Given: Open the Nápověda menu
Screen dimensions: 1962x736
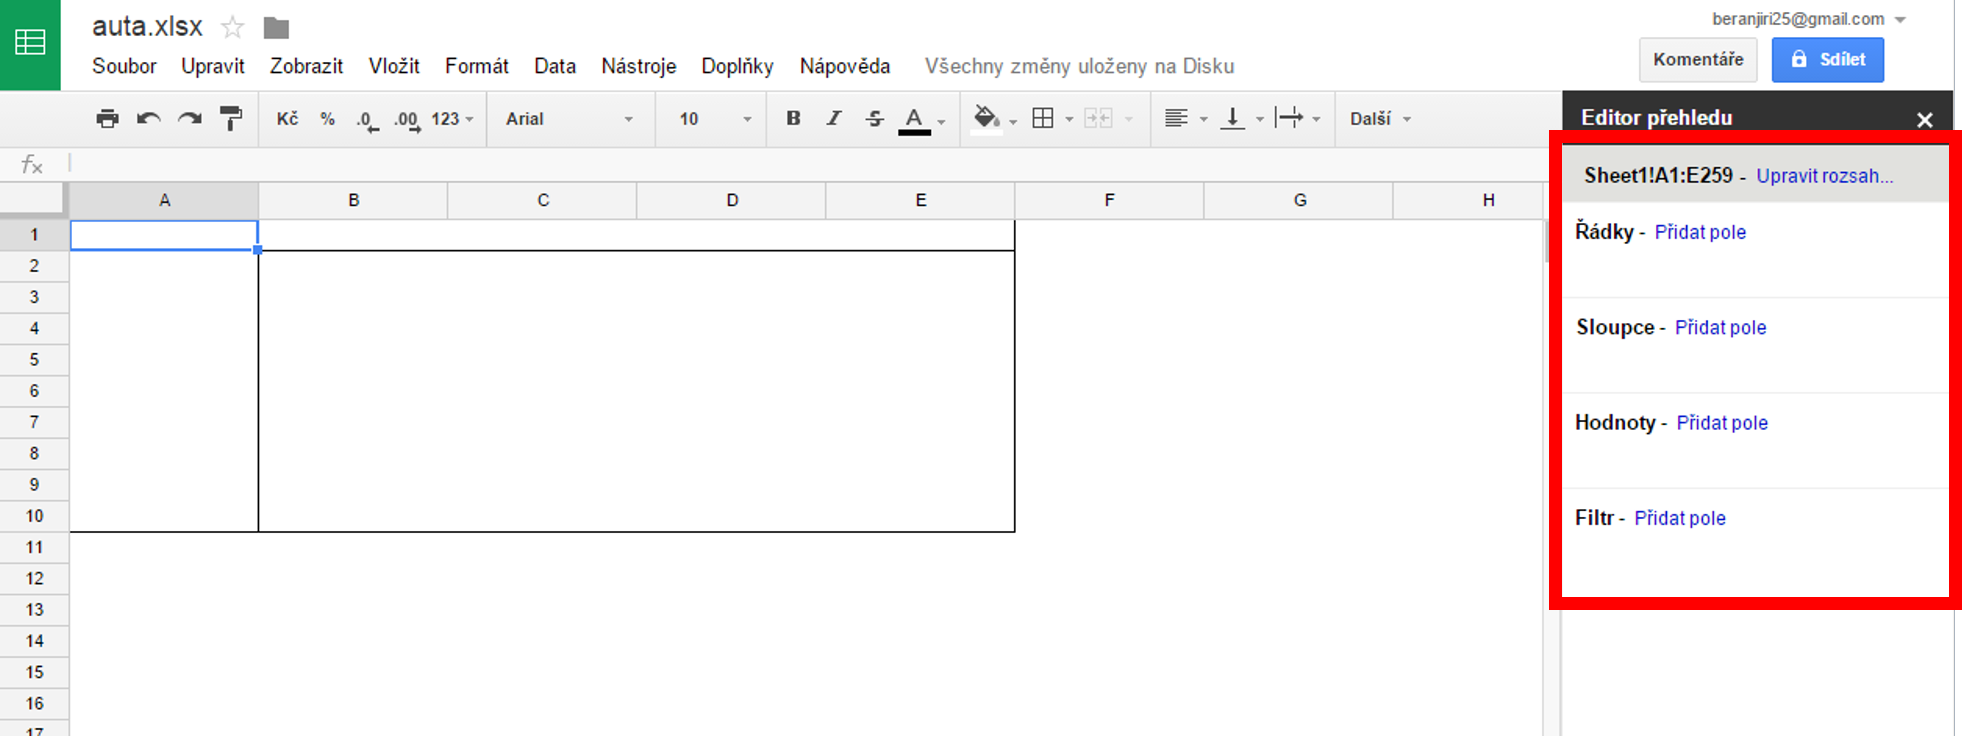Looking at the screenshot, I should pos(845,66).
